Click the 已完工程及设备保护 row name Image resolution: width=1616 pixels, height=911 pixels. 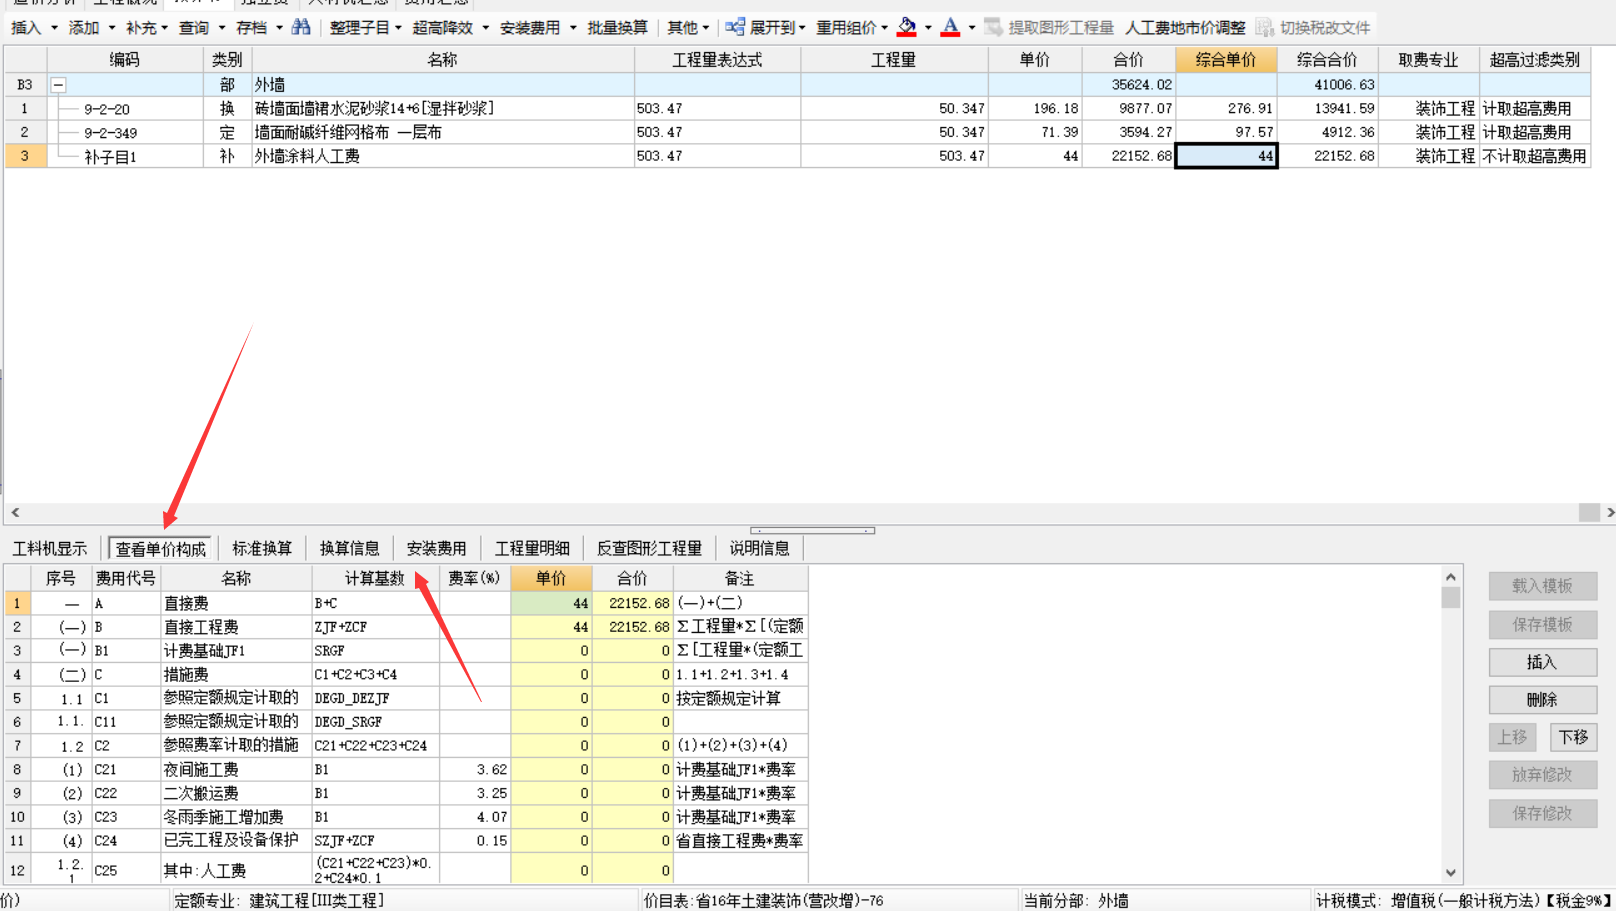[236, 840]
